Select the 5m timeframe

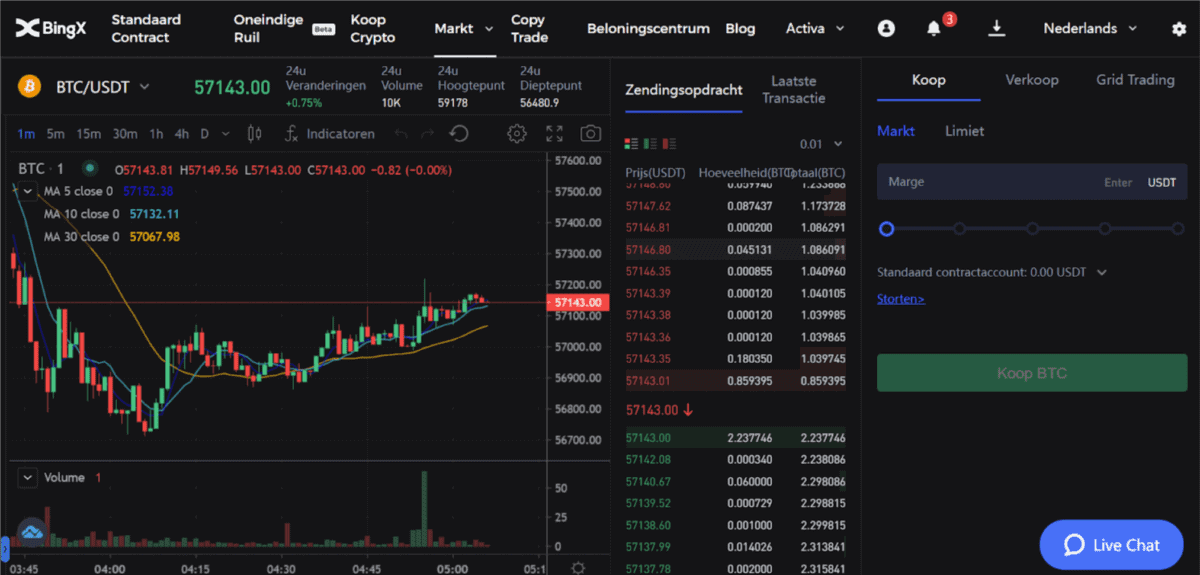tap(55, 133)
